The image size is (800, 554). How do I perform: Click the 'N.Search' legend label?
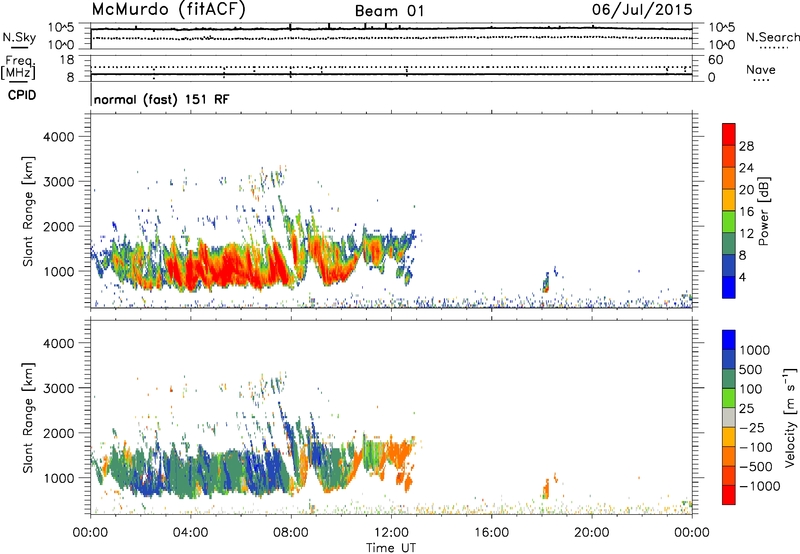point(773,37)
